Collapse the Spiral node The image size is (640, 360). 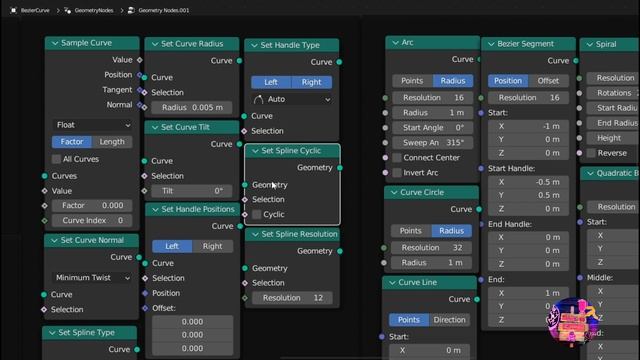[590, 44]
